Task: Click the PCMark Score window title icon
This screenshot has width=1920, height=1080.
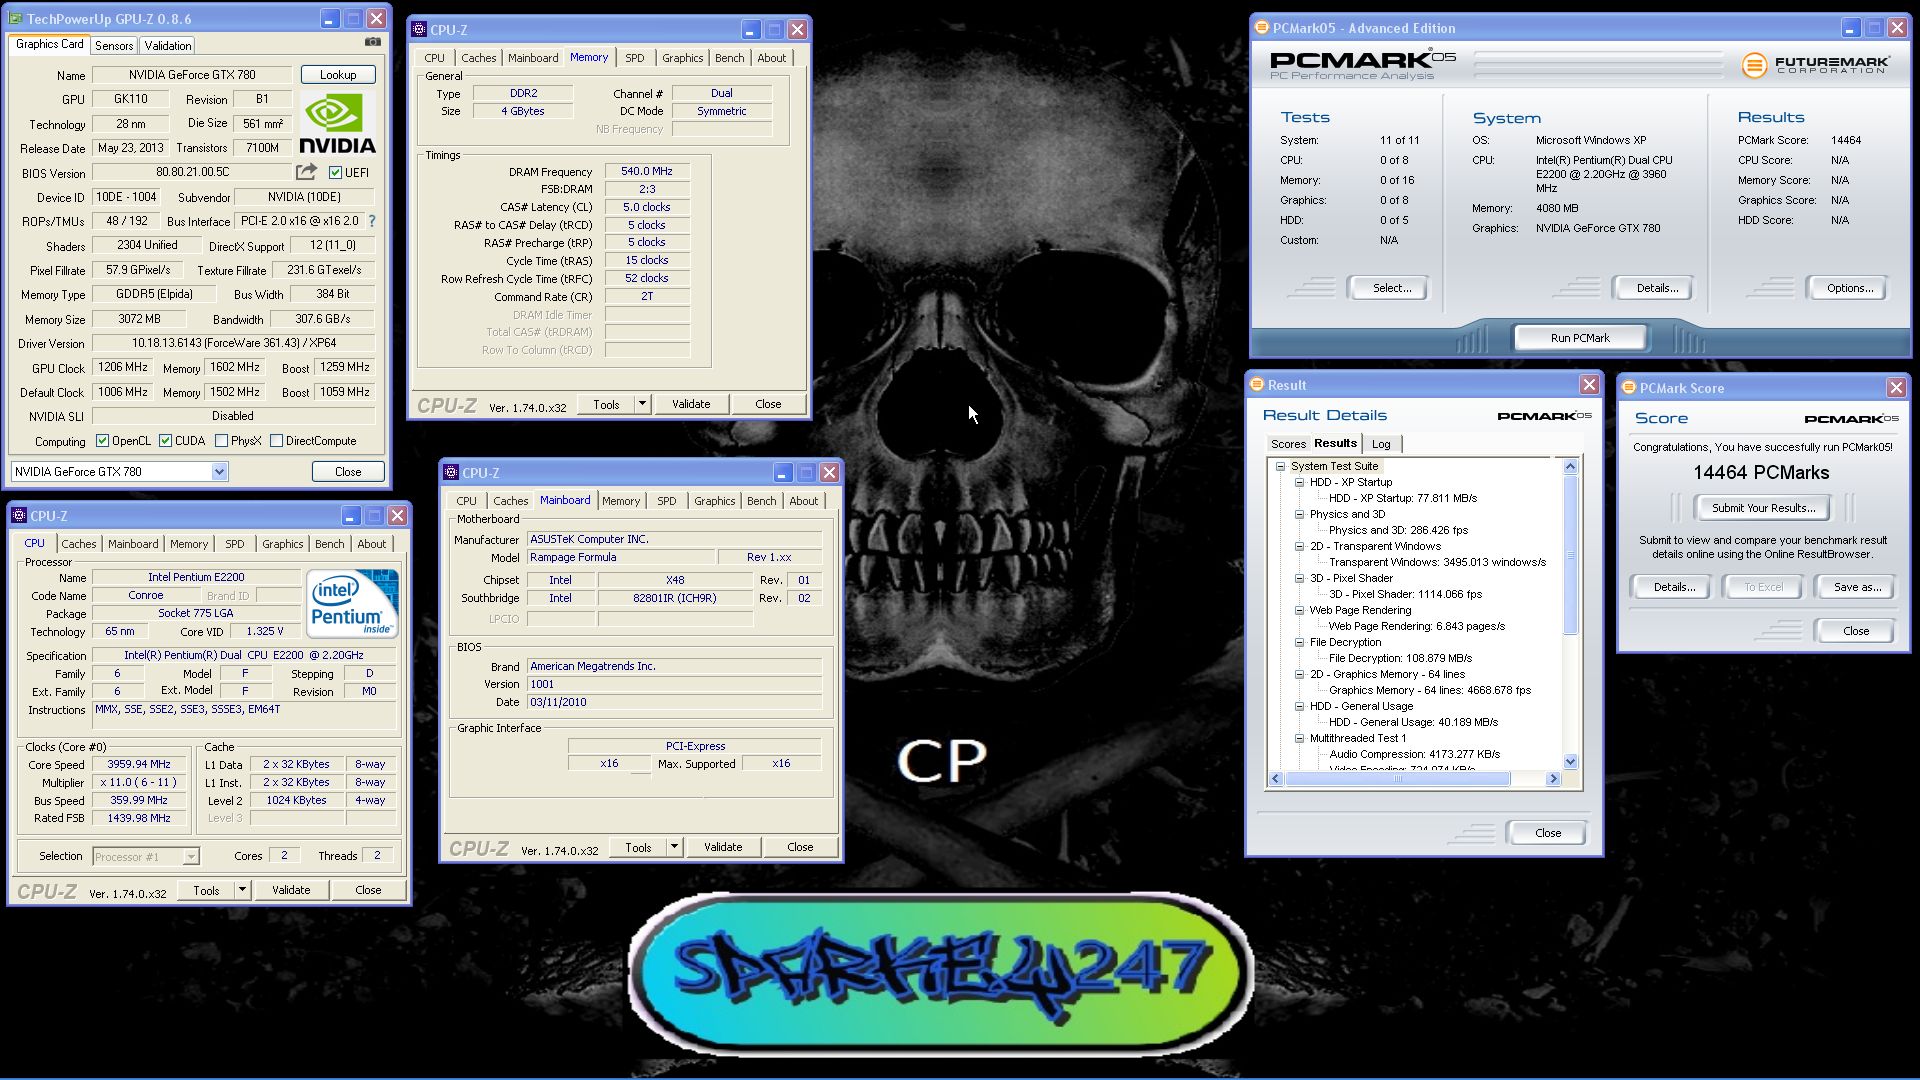Action: click(x=1628, y=388)
